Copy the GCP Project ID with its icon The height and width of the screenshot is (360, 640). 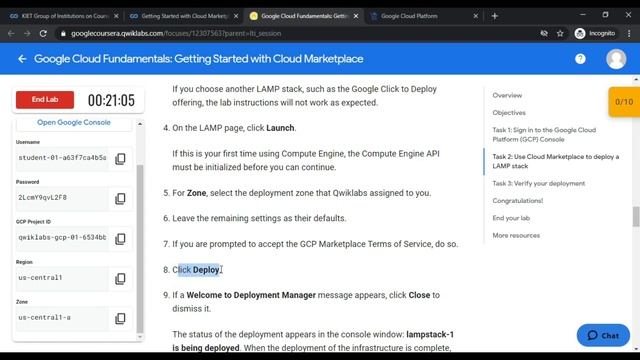pyautogui.click(x=120, y=238)
